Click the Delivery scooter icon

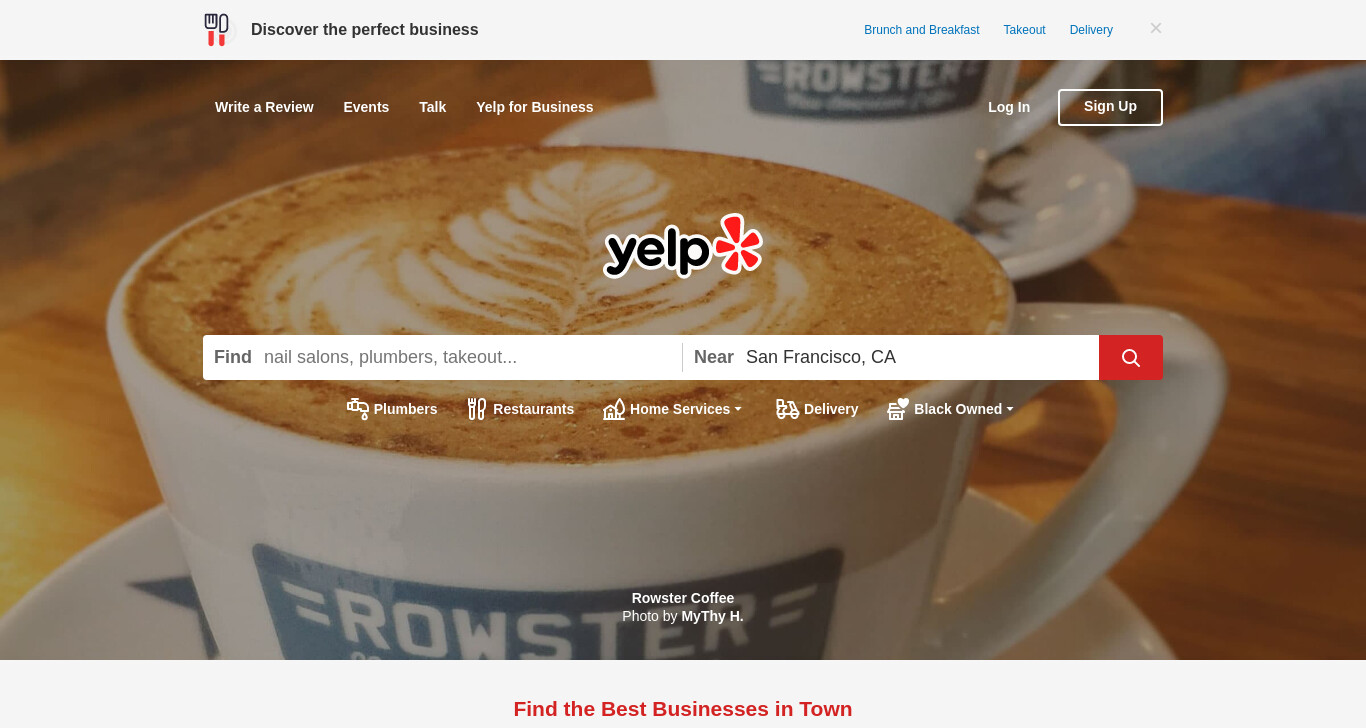788,409
